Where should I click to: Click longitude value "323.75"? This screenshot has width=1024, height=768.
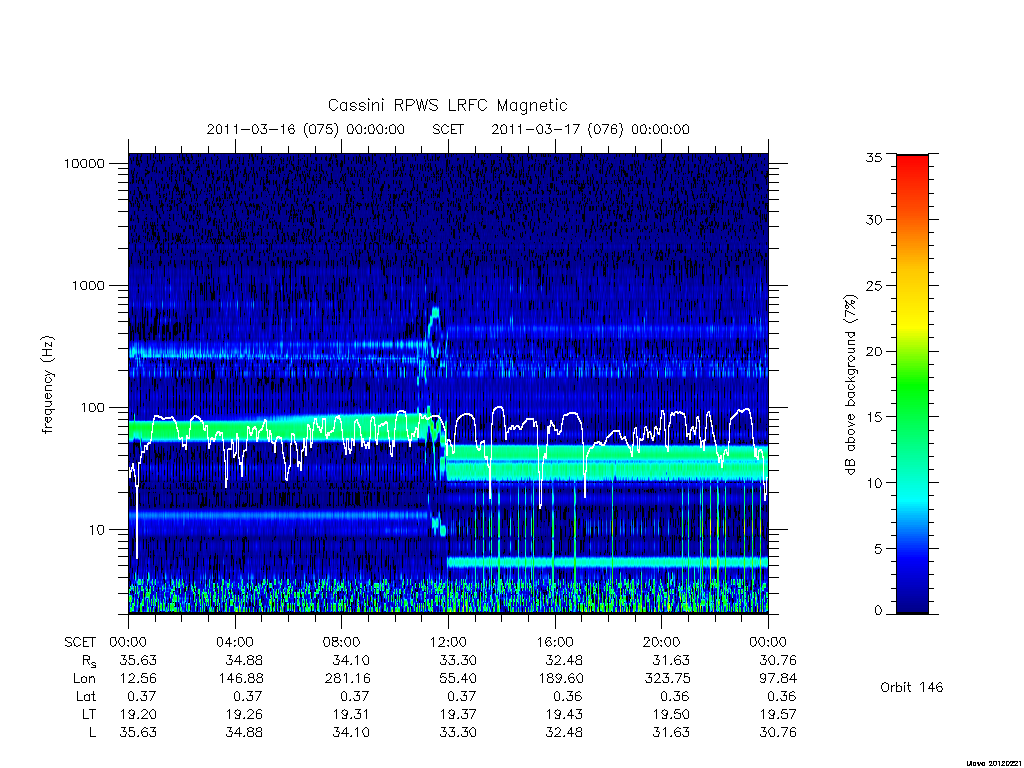667,679
